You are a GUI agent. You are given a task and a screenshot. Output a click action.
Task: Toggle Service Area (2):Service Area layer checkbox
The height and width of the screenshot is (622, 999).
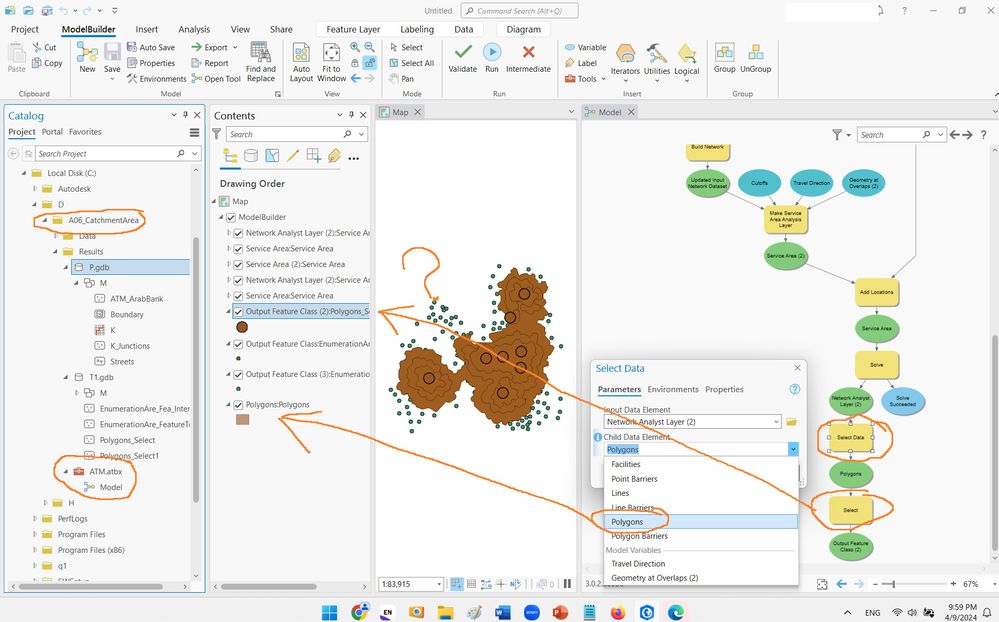[238, 264]
